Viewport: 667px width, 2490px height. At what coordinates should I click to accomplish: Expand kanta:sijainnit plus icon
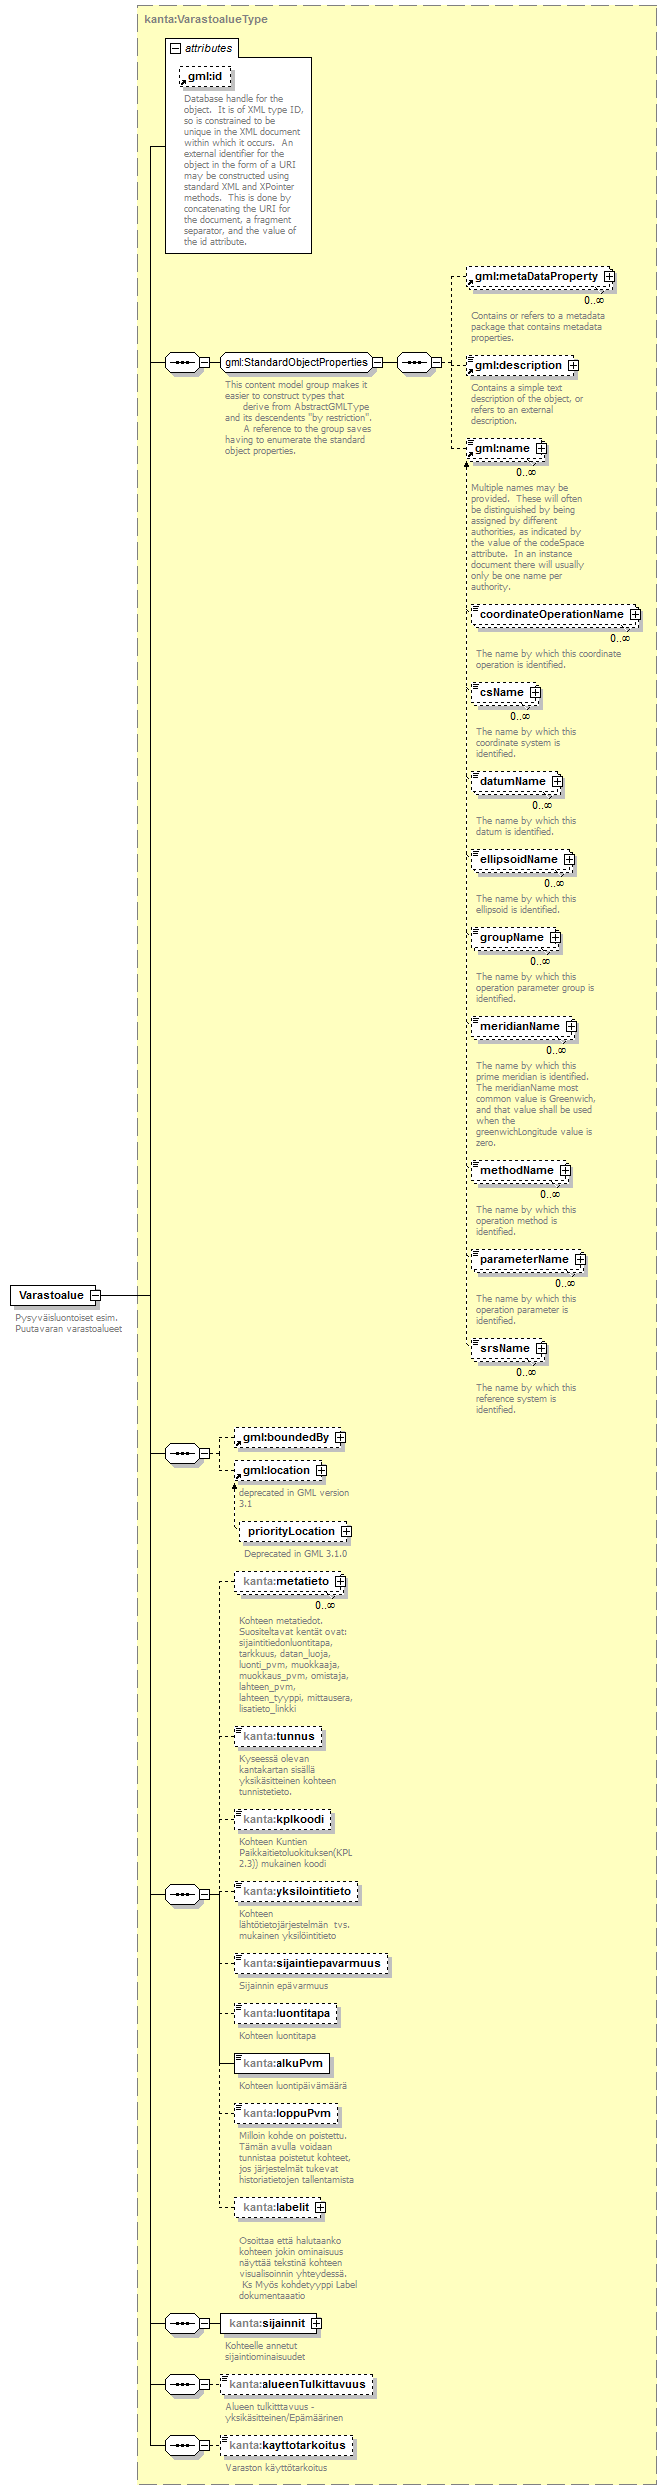(x=316, y=2323)
